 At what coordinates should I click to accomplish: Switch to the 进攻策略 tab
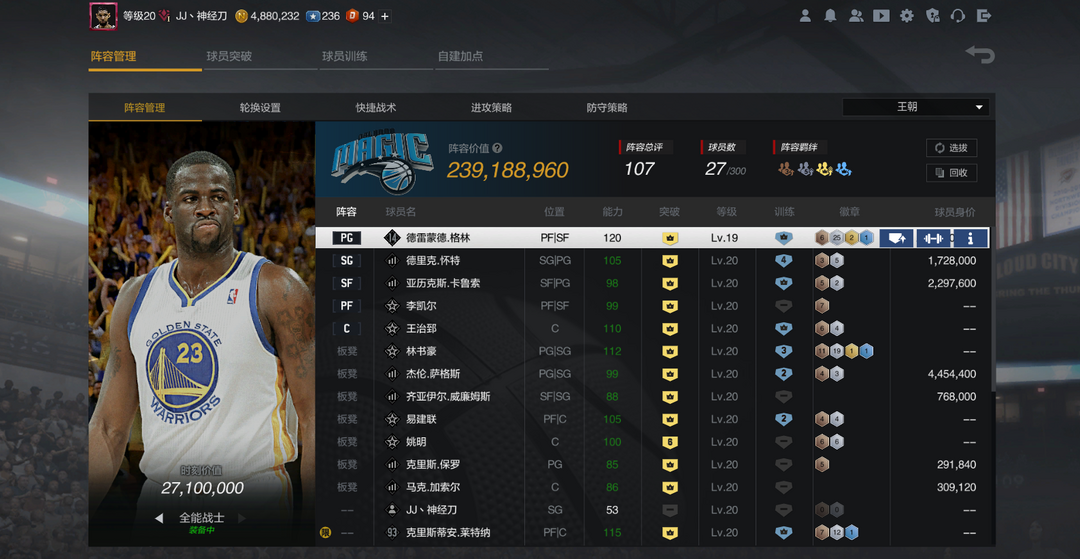pos(491,107)
